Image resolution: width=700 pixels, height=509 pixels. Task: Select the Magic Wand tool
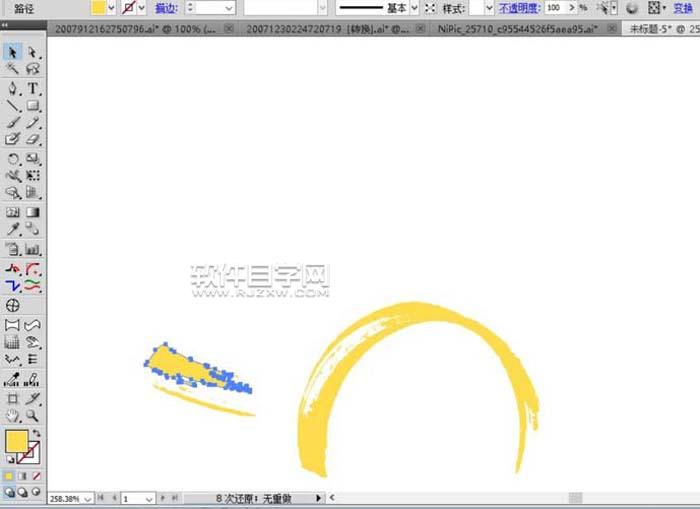click(12, 68)
